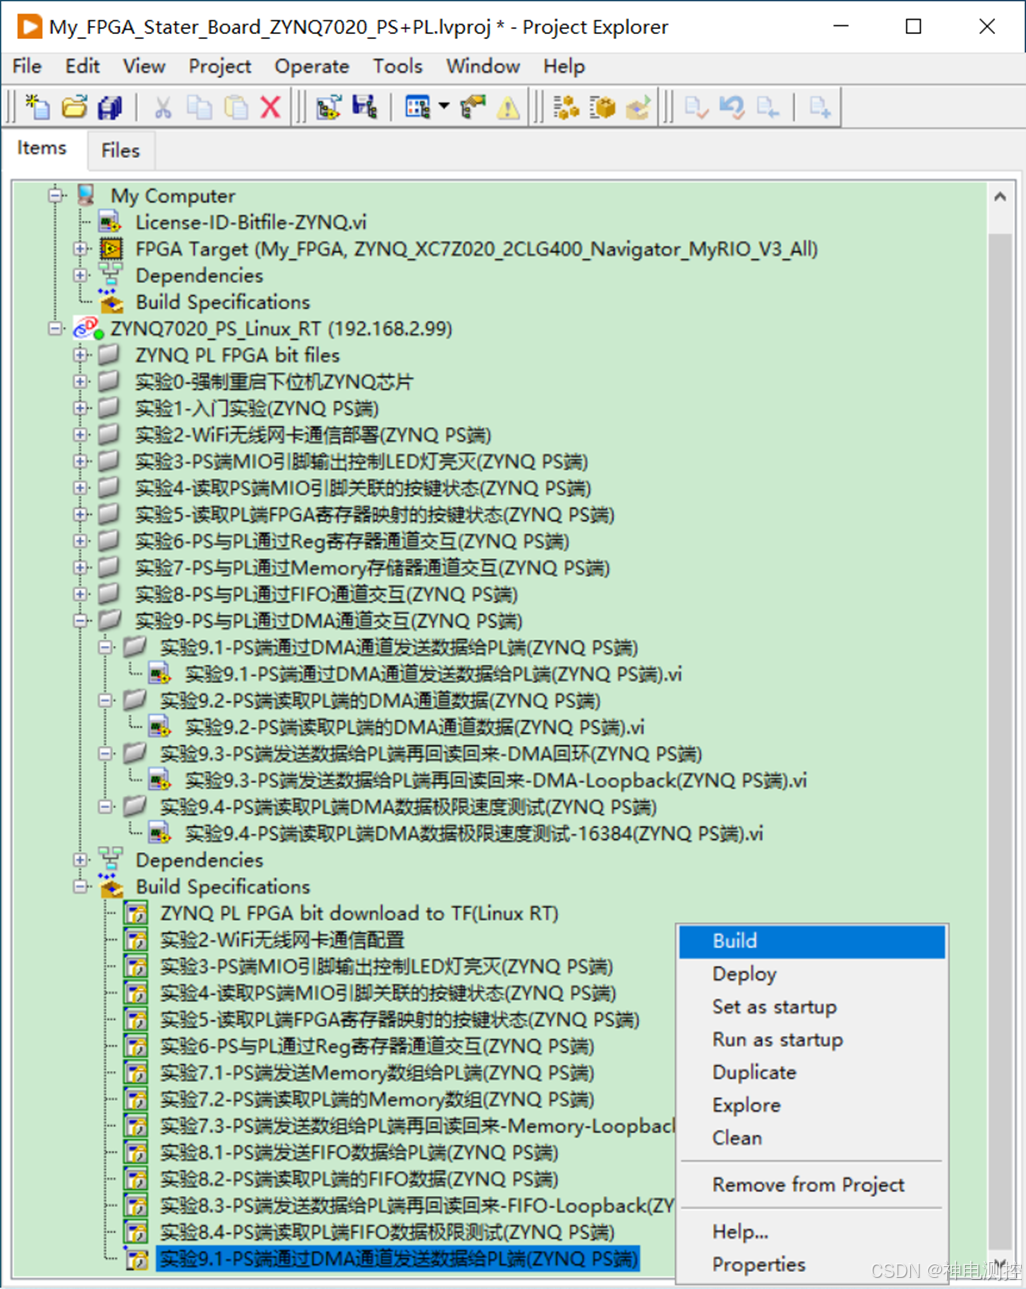
Task: Collapse the 实验9 DMA通道交互 folder
Action: pos(81,621)
